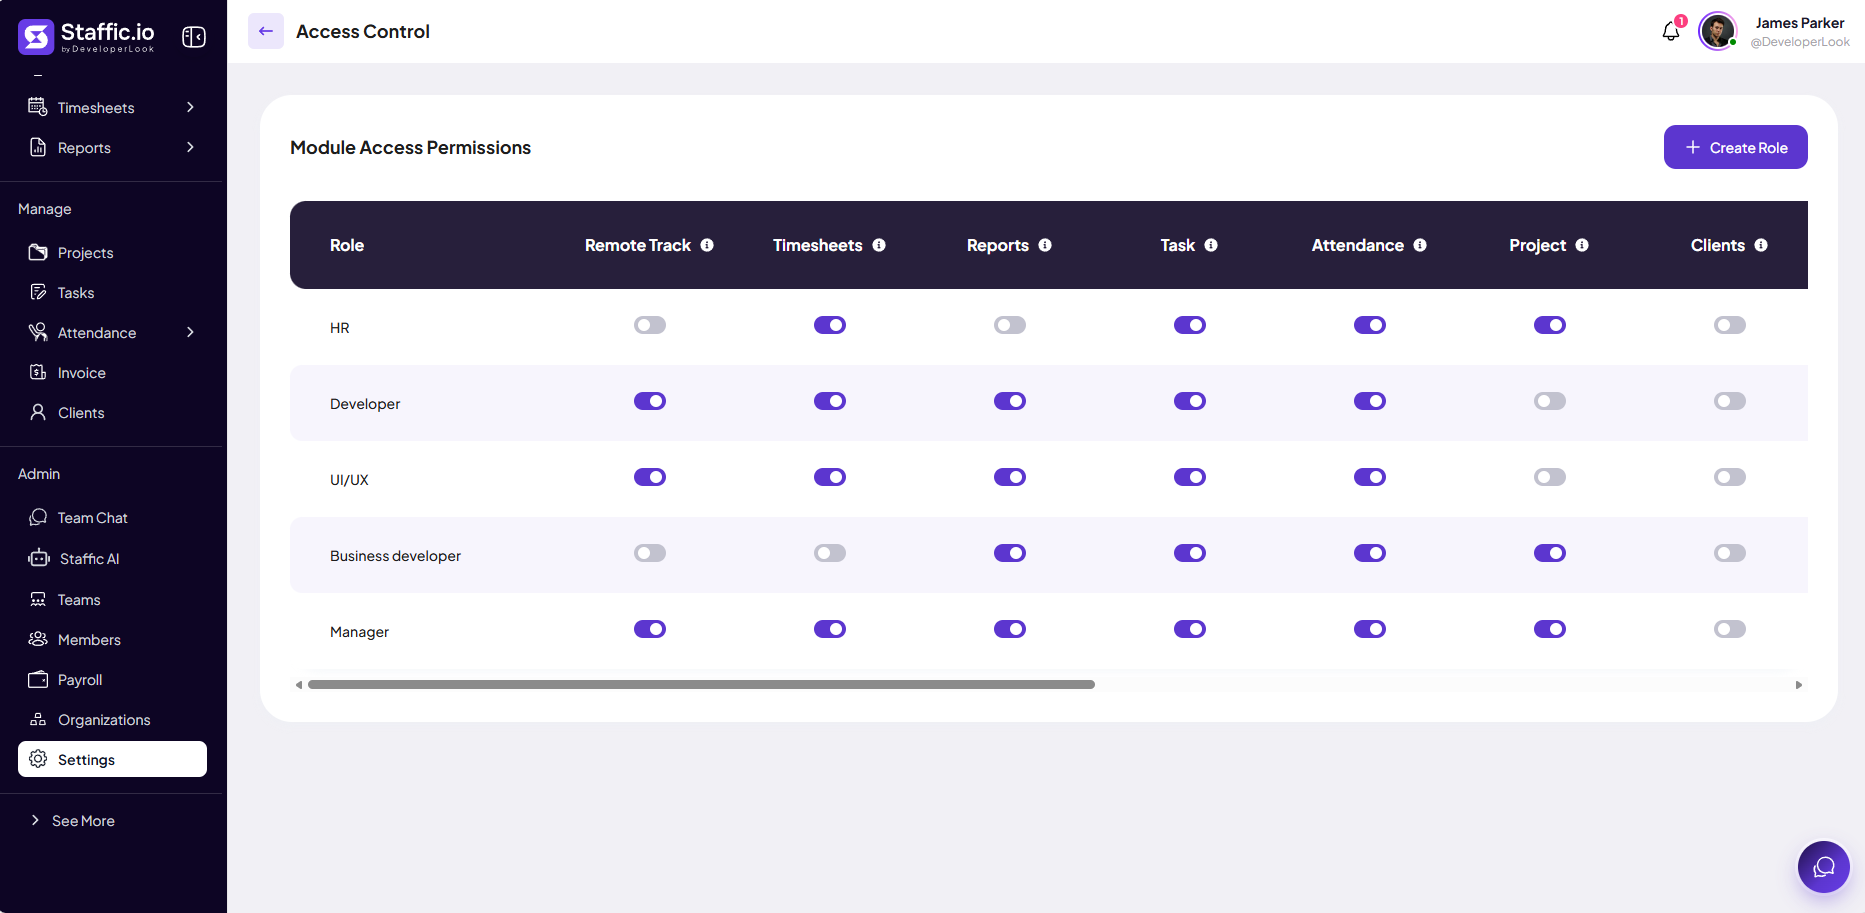Viewport: 1865px width, 913px height.
Task: Click the Clients person icon in sidebar
Action: 38,412
